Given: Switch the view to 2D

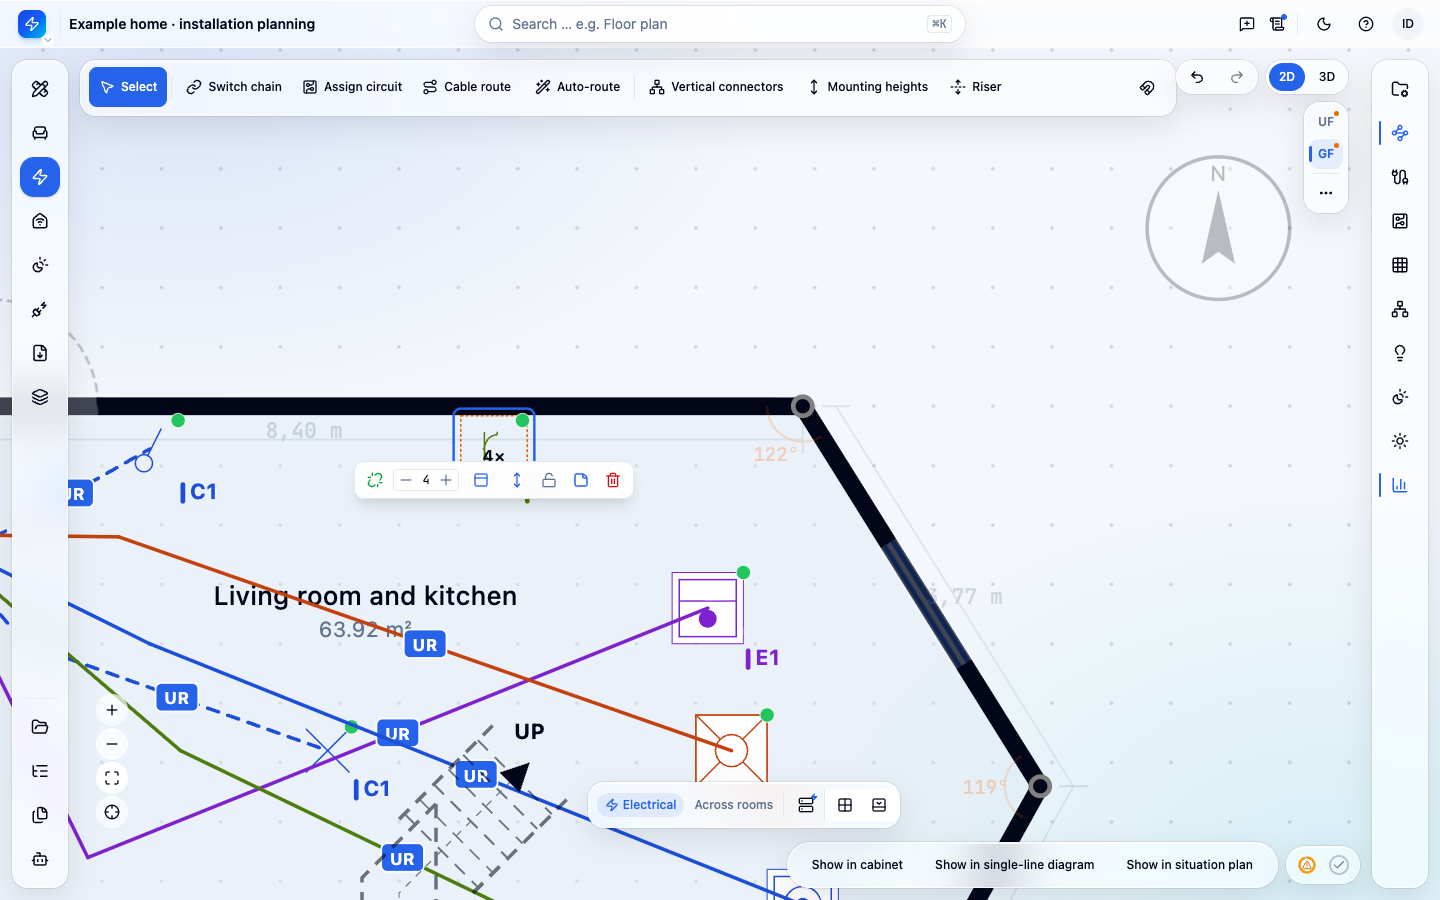Looking at the screenshot, I should click(x=1287, y=77).
